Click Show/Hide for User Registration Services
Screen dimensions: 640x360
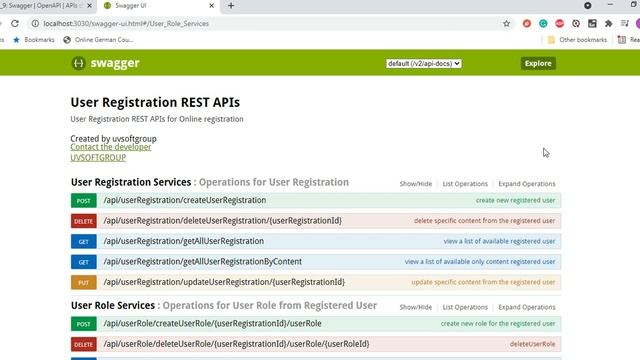(x=416, y=184)
